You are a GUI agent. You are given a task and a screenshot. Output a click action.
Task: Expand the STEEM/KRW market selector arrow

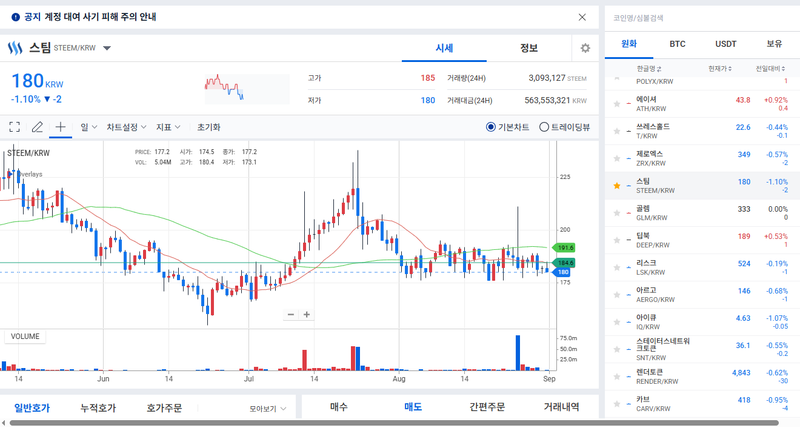[x=107, y=48]
